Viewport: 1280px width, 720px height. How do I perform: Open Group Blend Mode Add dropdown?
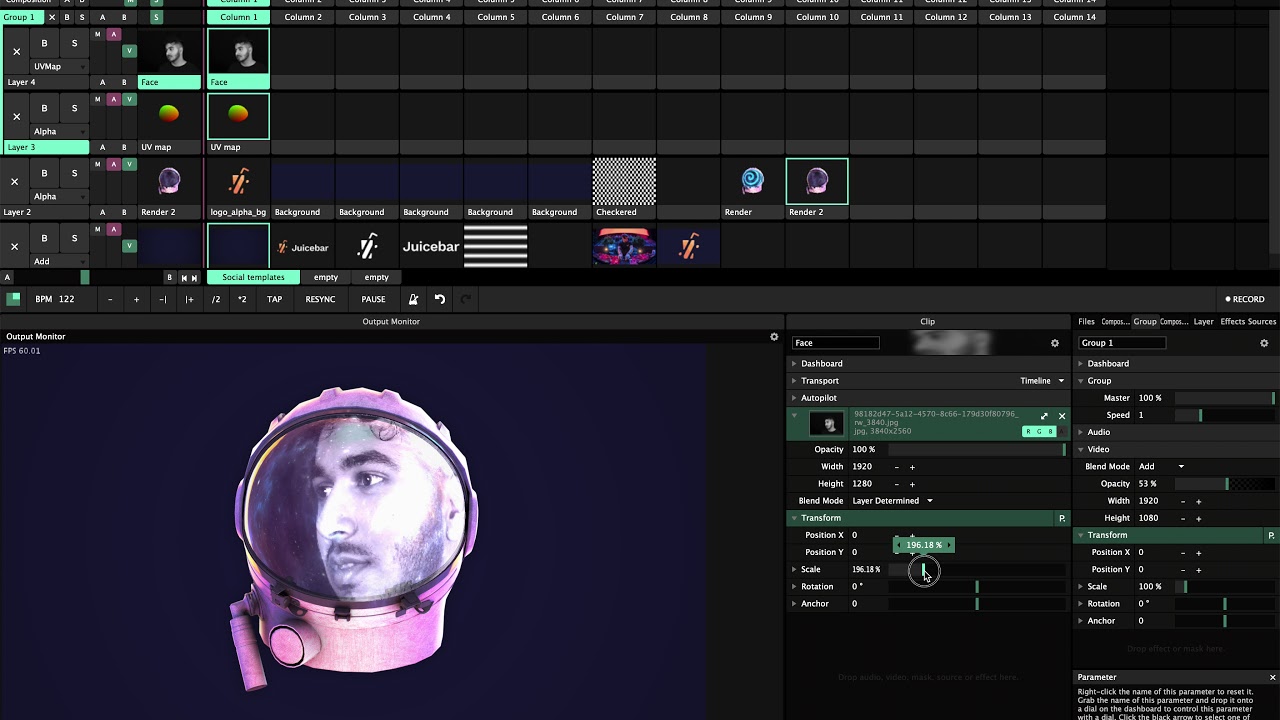tap(1161, 467)
